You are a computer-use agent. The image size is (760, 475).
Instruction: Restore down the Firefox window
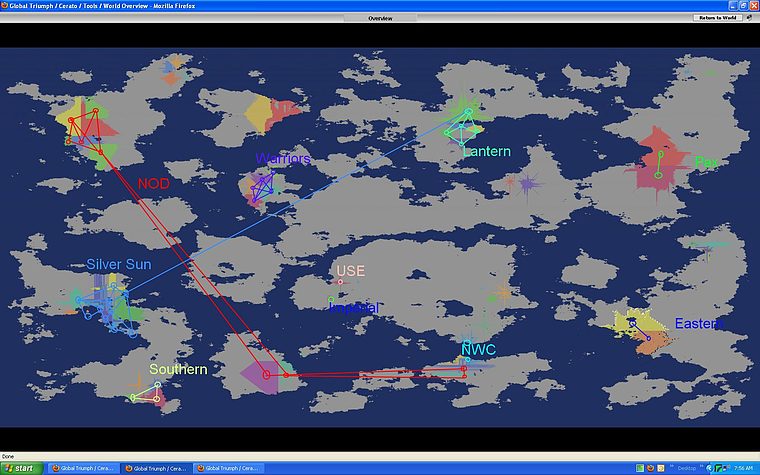[x=743, y=5]
